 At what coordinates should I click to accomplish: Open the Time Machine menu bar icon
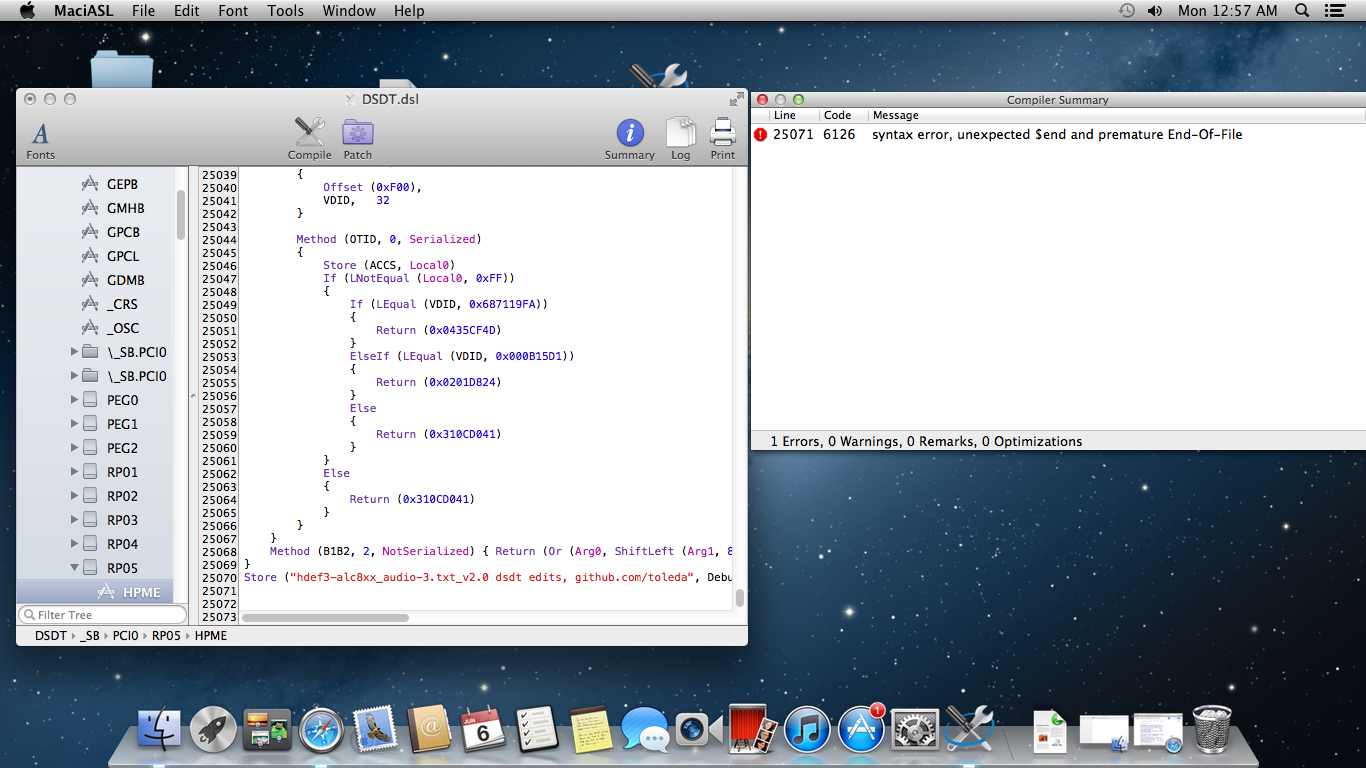click(1127, 11)
